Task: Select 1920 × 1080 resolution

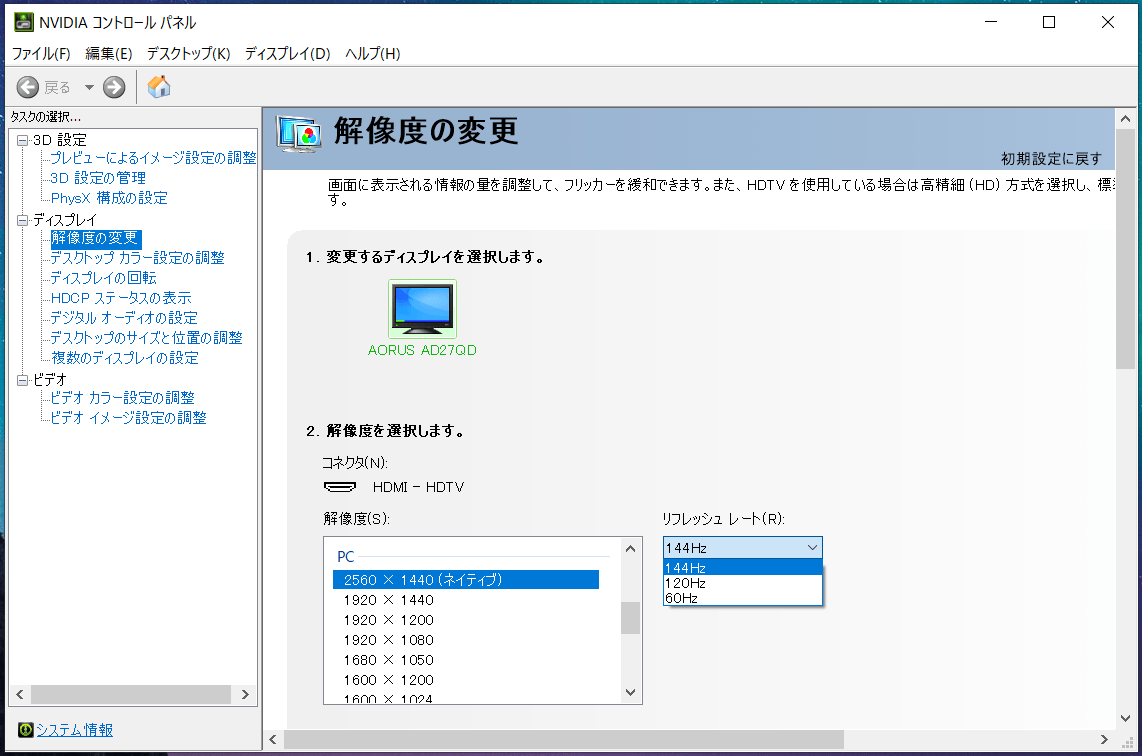Action: point(465,640)
